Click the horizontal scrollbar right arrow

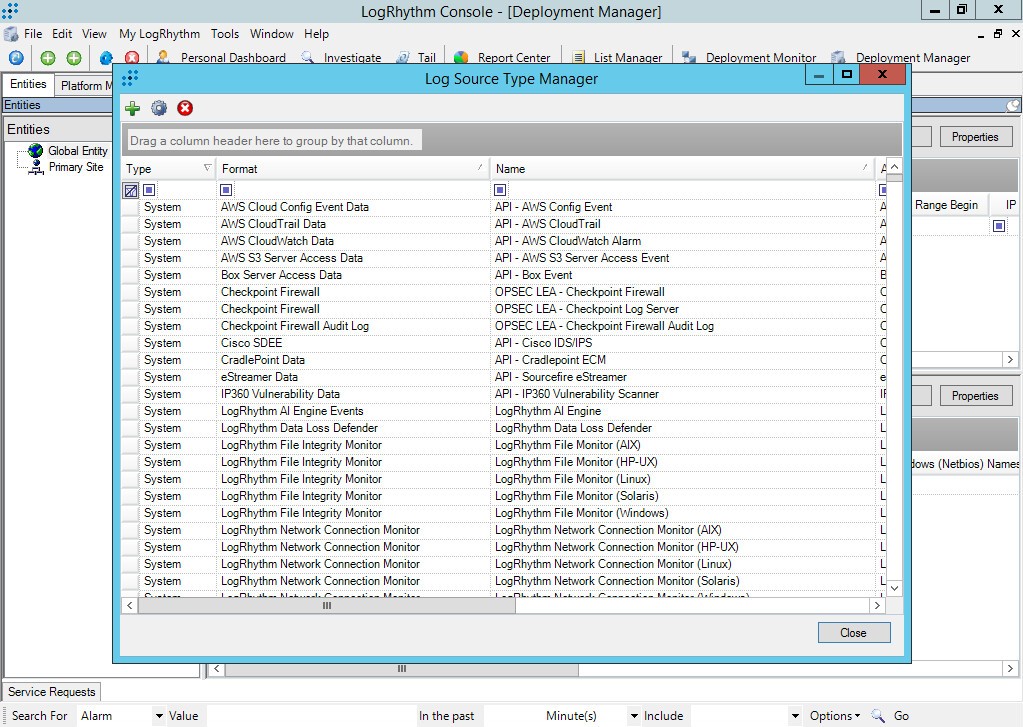[877, 605]
